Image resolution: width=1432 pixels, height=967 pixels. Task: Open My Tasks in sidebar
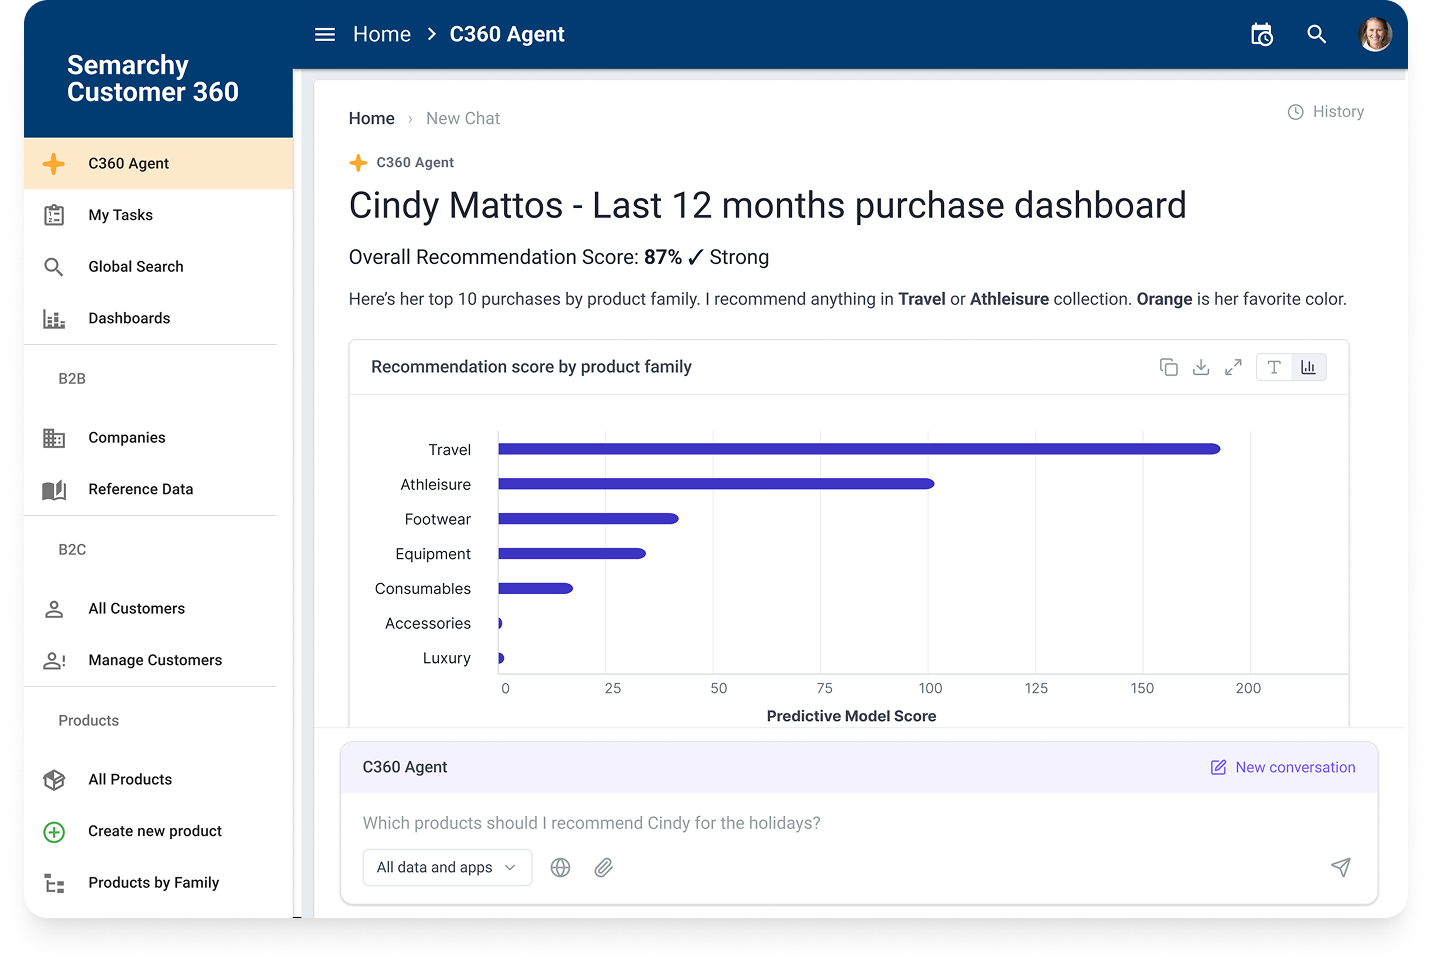[159, 215]
